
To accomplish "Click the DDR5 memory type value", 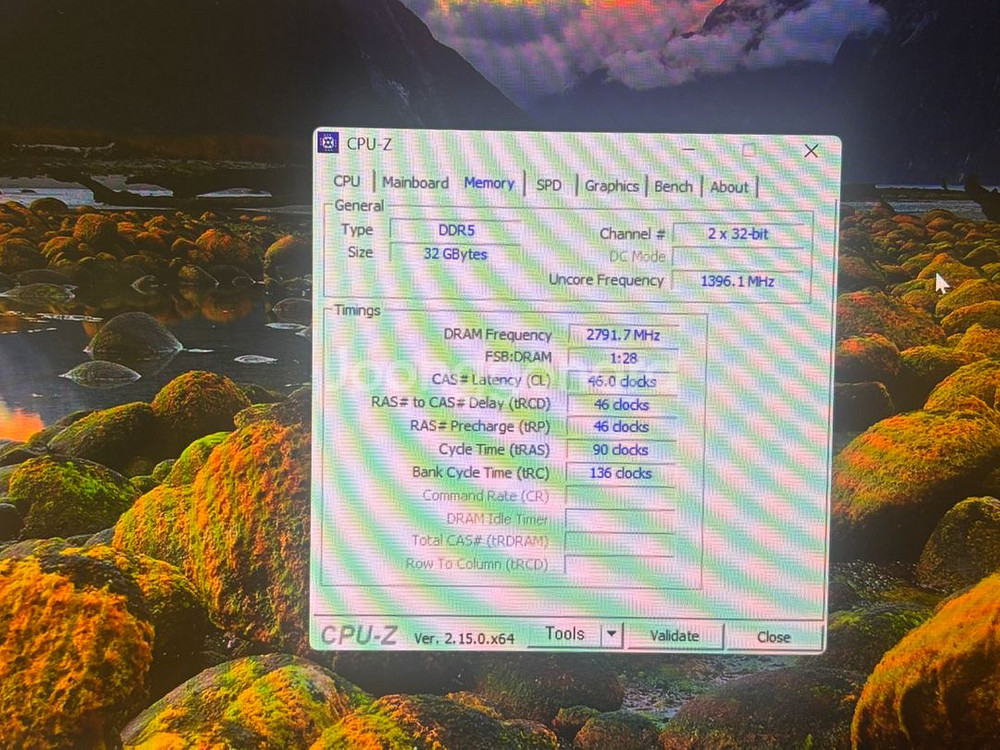I will (x=455, y=230).
